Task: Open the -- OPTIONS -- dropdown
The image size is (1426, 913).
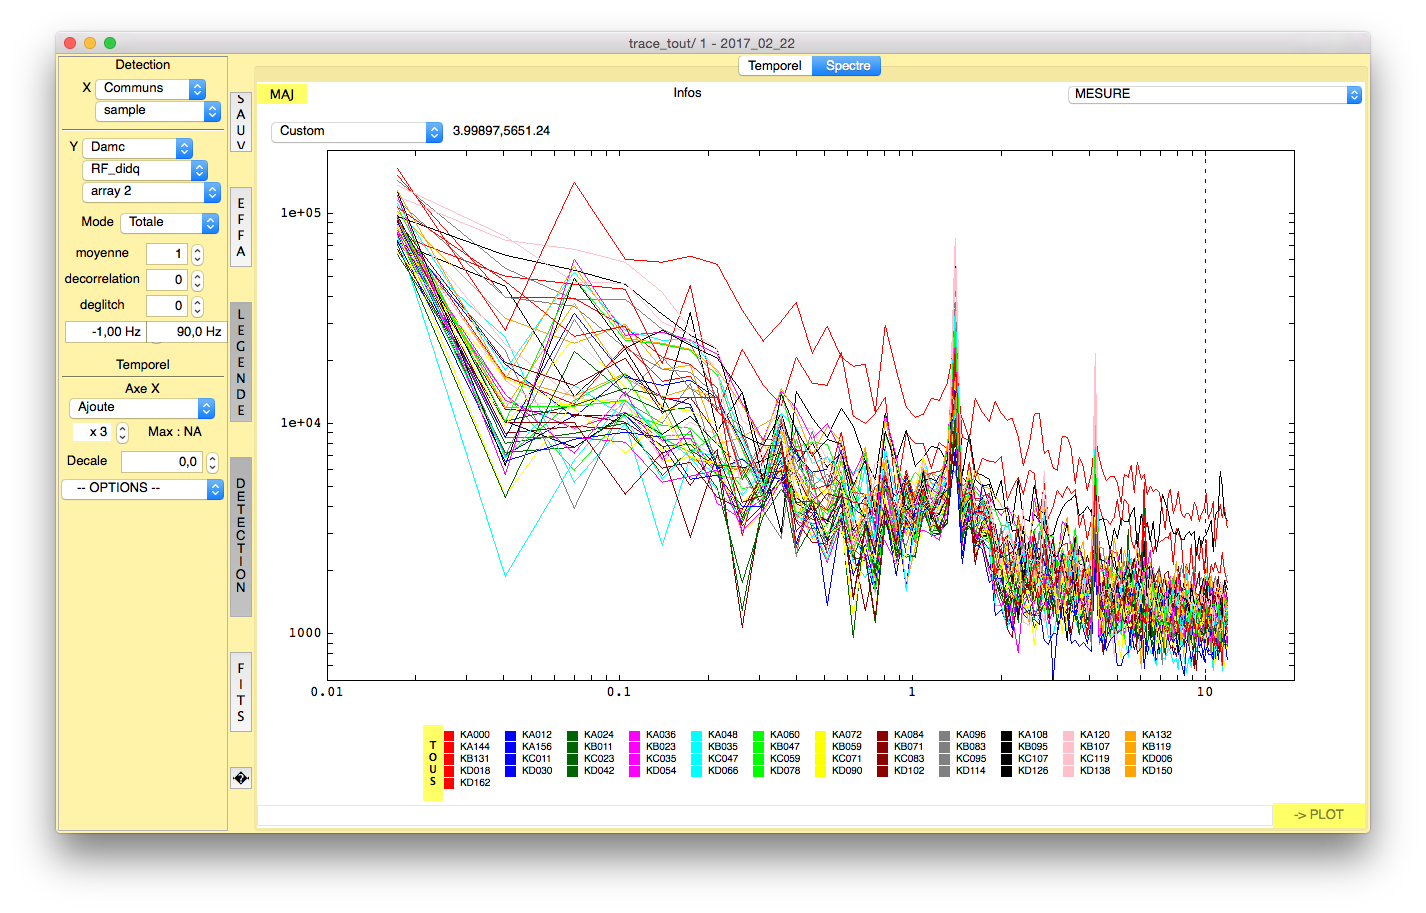Action: (x=142, y=488)
